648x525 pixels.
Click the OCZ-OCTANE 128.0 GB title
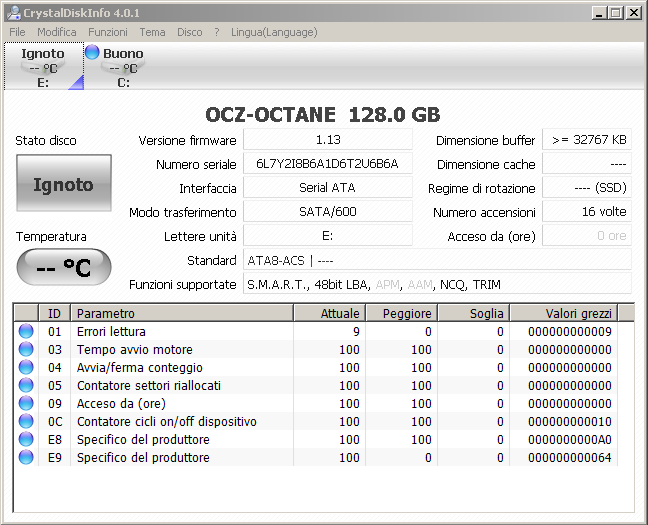323,115
